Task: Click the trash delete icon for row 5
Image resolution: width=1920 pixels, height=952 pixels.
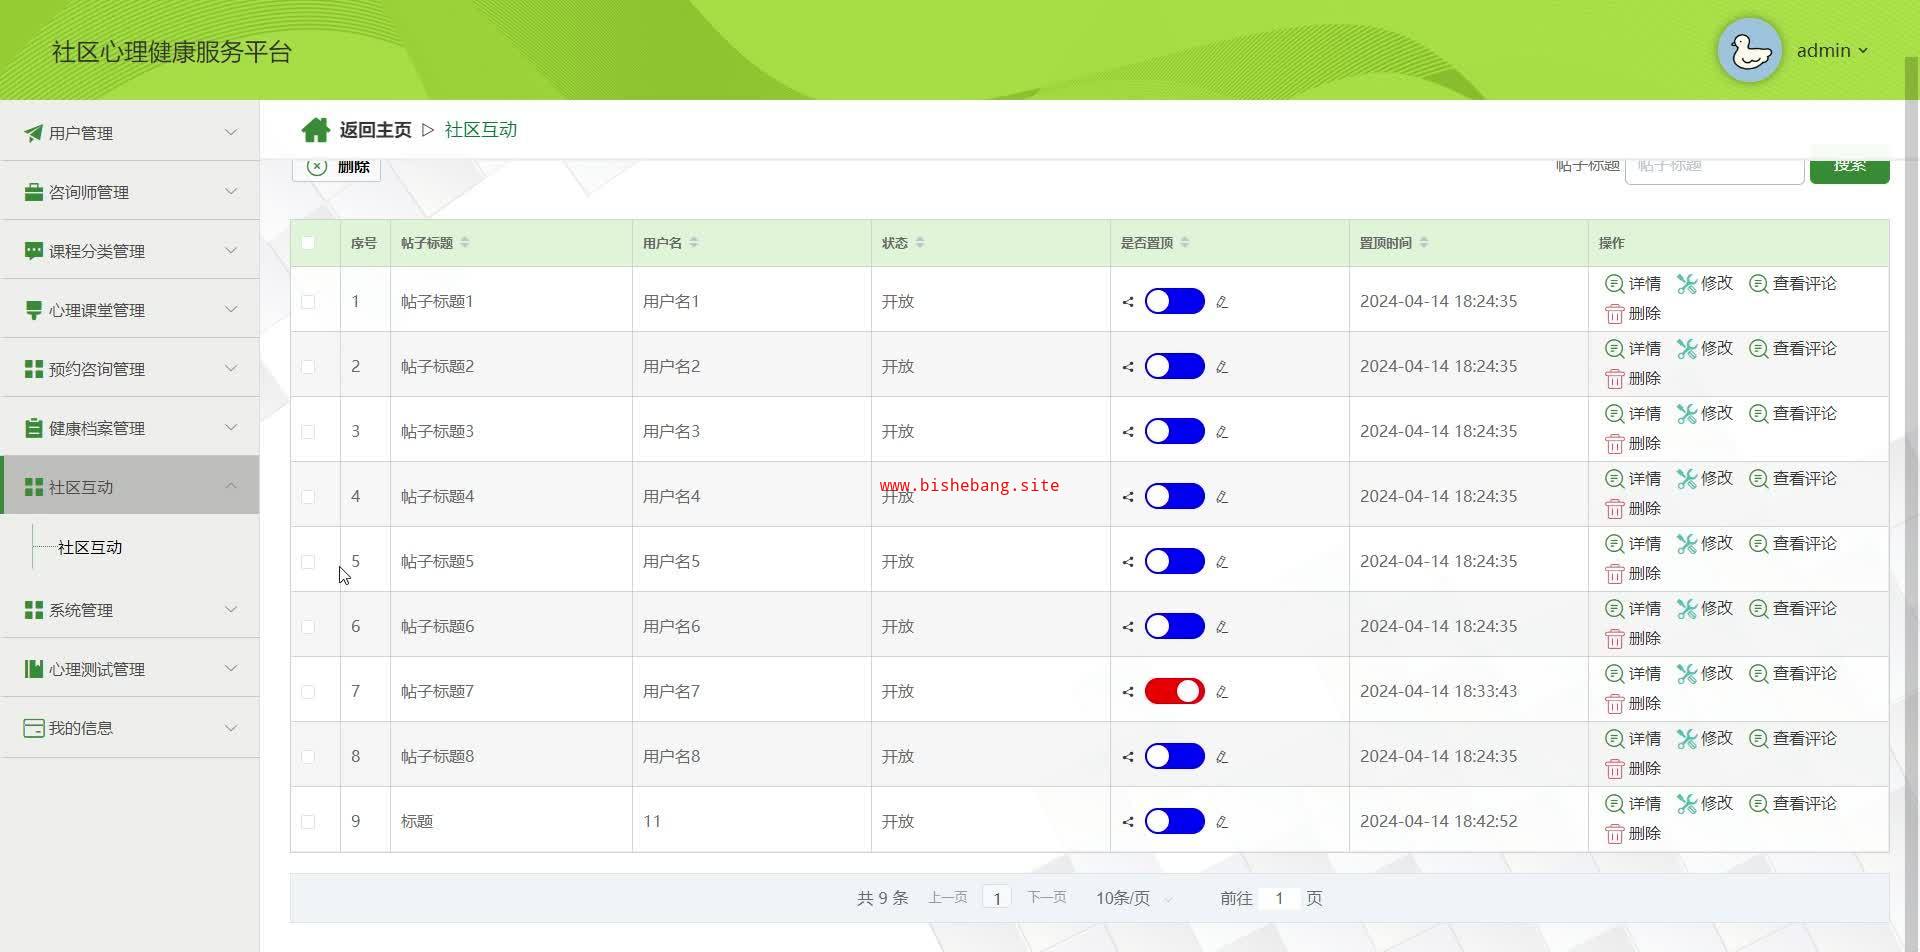Action: 1614,574
